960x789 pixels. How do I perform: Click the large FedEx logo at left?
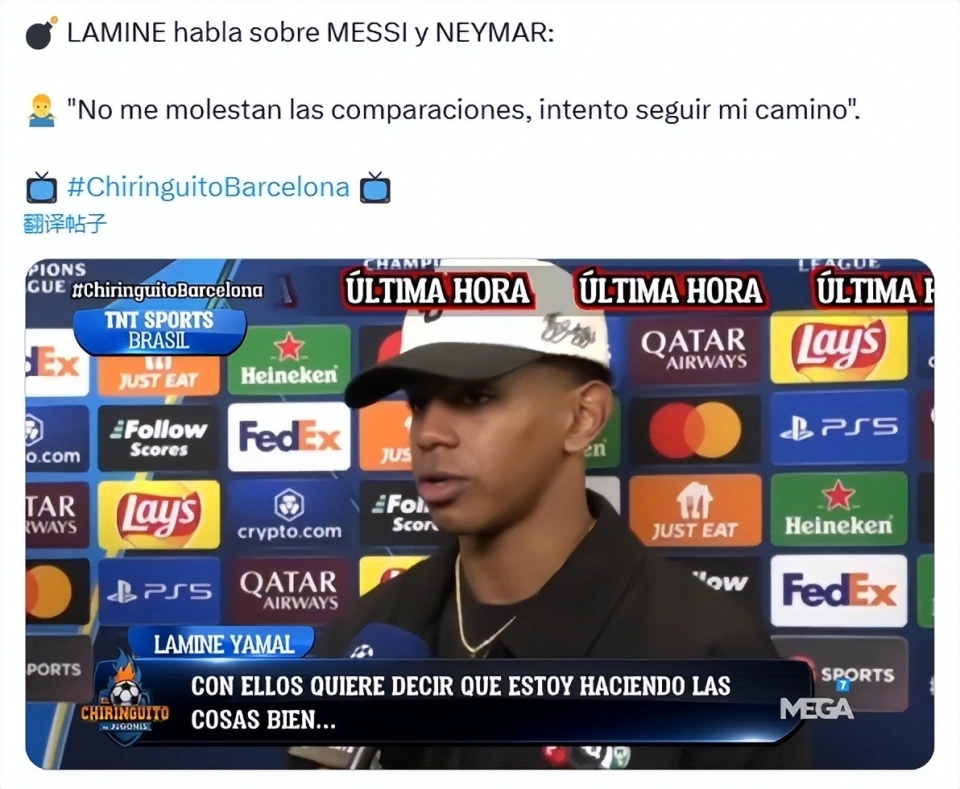pyautogui.click(x=289, y=437)
